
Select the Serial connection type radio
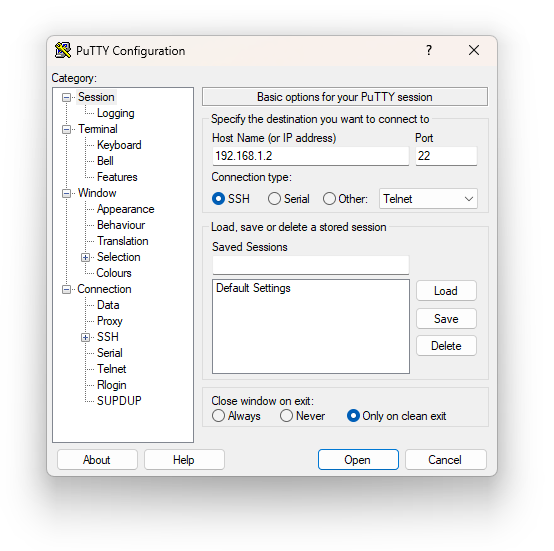tap(274, 199)
